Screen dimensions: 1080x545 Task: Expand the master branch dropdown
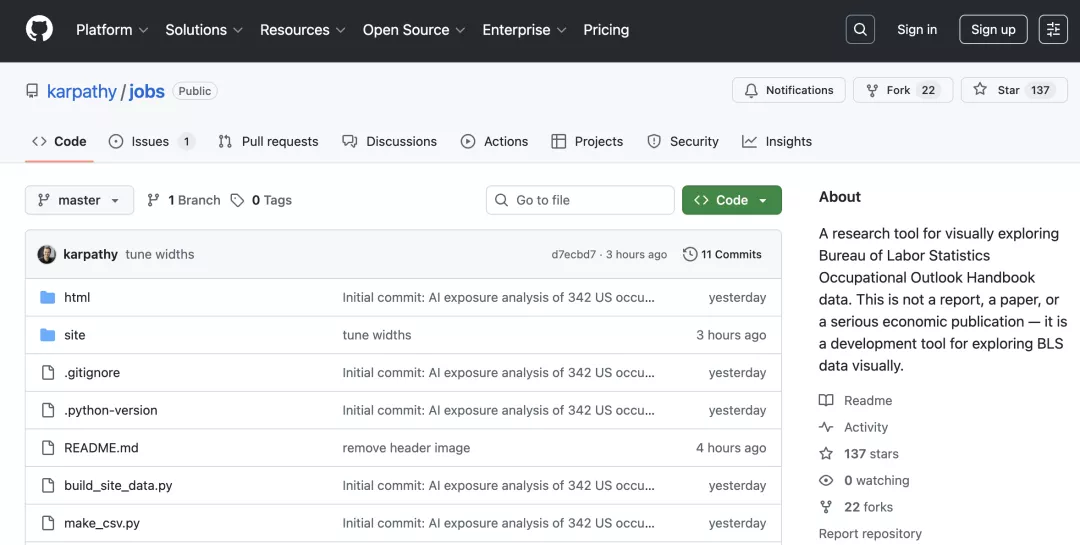pyautogui.click(x=79, y=200)
